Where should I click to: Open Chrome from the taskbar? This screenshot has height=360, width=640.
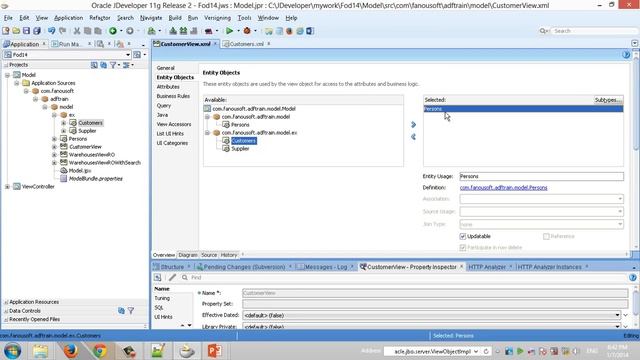100,351
